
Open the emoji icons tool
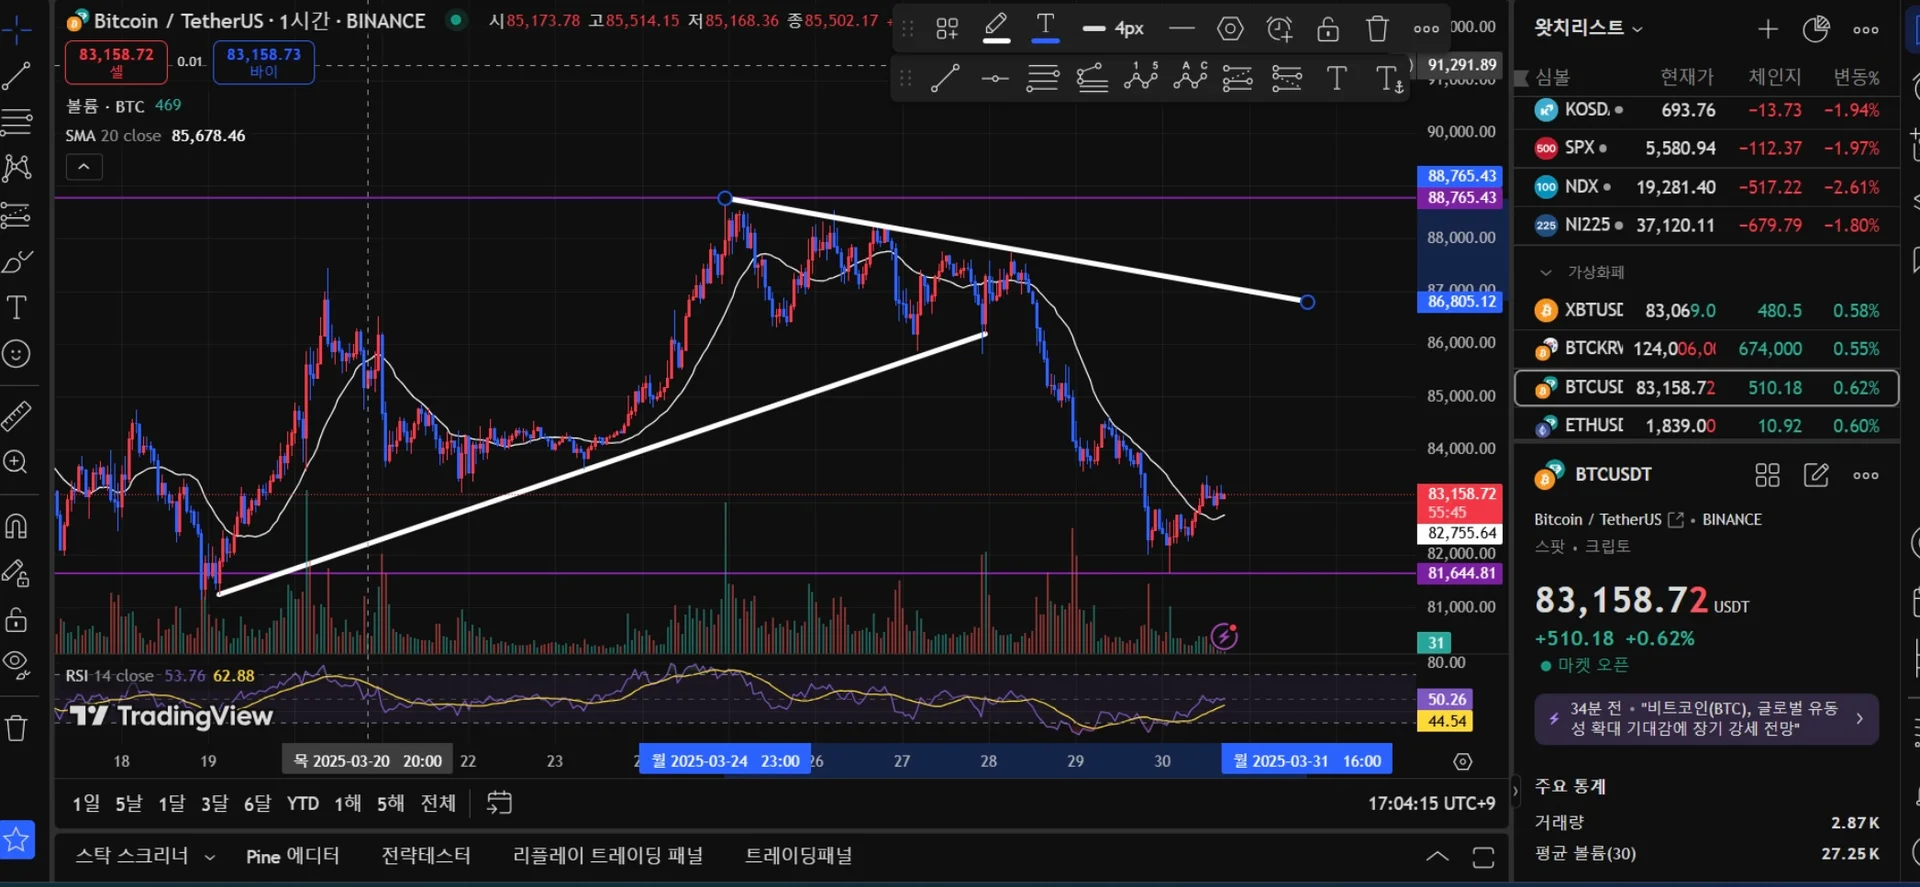click(x=17, y=353)
